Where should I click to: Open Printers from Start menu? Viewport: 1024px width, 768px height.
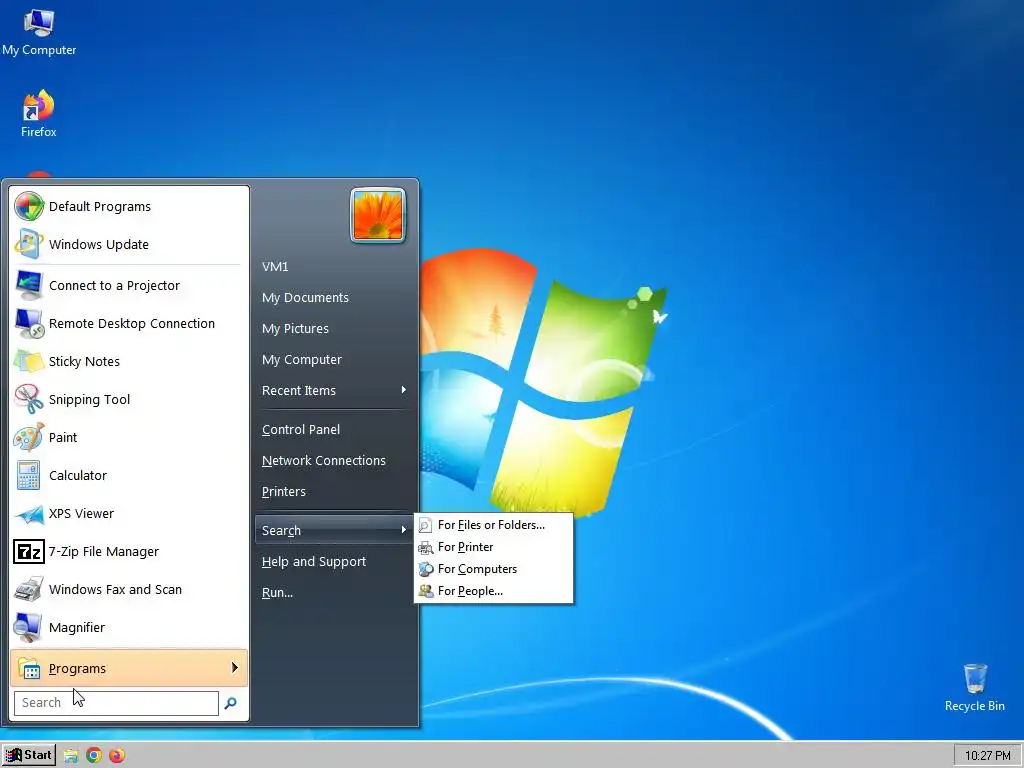(283, 491)
